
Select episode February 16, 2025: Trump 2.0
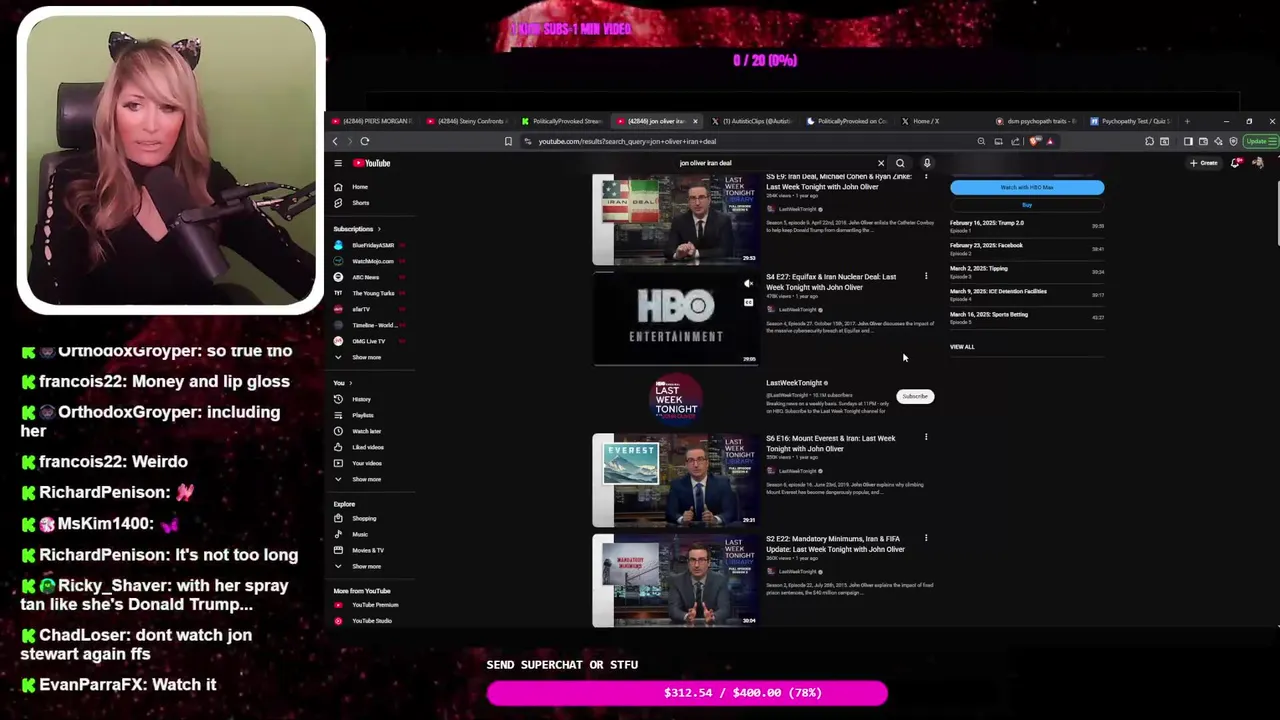coord(1027,225)
